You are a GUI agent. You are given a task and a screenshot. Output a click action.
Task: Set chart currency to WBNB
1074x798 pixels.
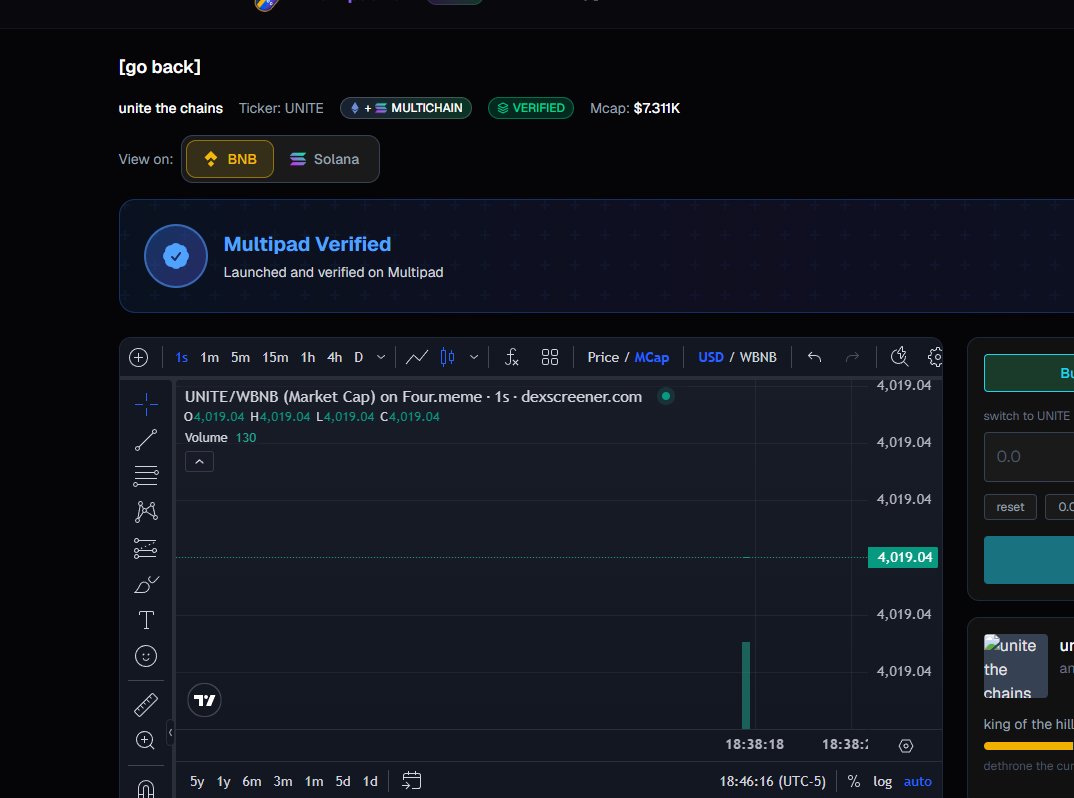[x=758, y=358]
